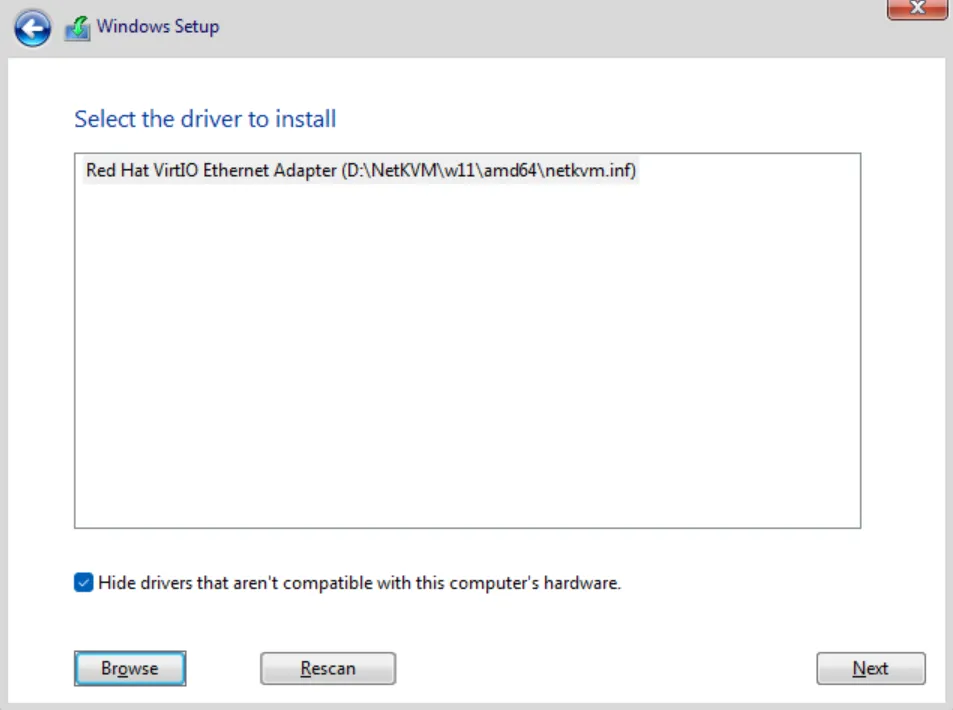The width and height of the screenshot is (953, 710).
Task: Toggle the hide incompatible drivers checkbox
Action: coord(84,583)
